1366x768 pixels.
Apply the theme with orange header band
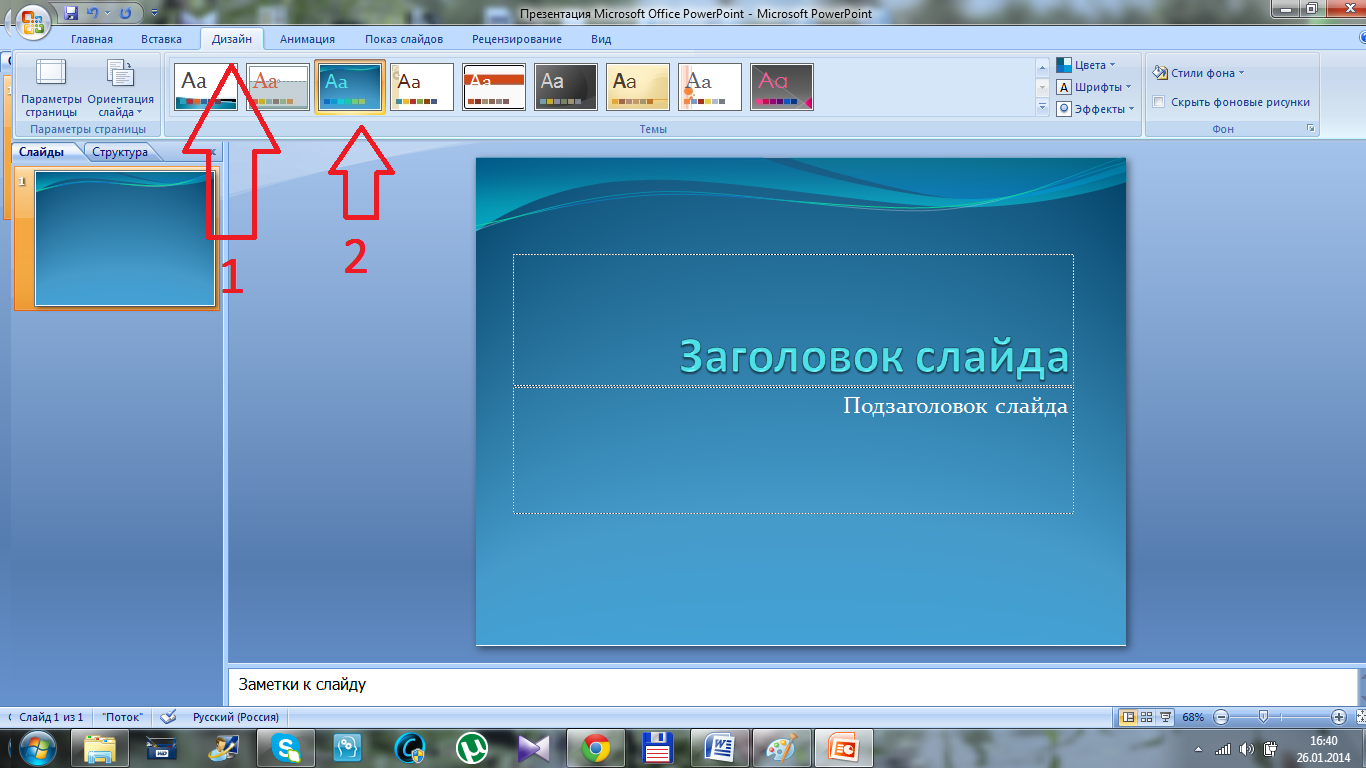point(494,87)
